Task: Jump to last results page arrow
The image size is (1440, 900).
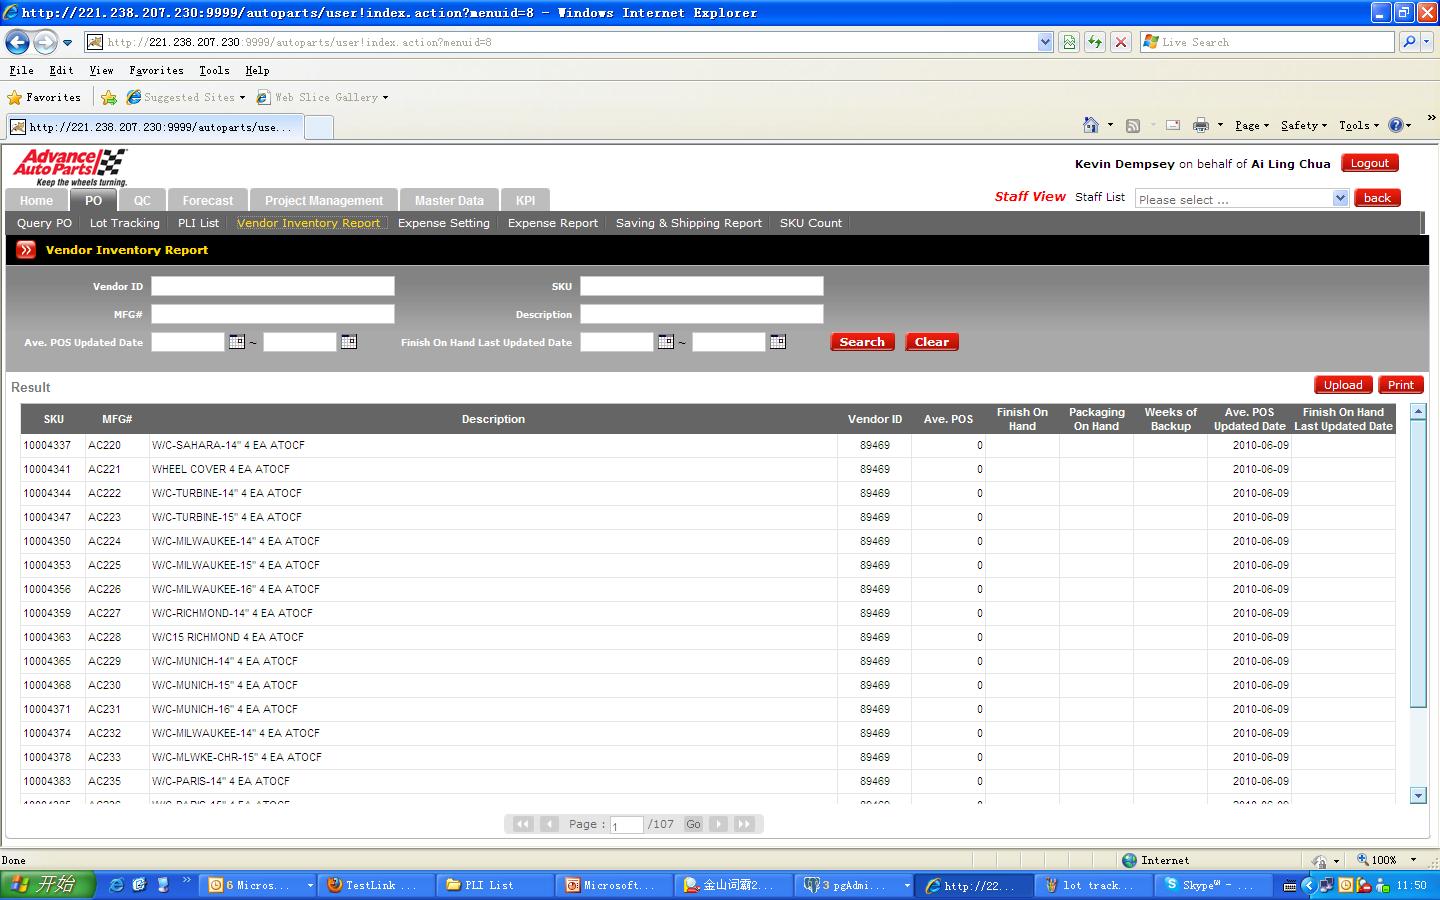Action: point(744,824)
